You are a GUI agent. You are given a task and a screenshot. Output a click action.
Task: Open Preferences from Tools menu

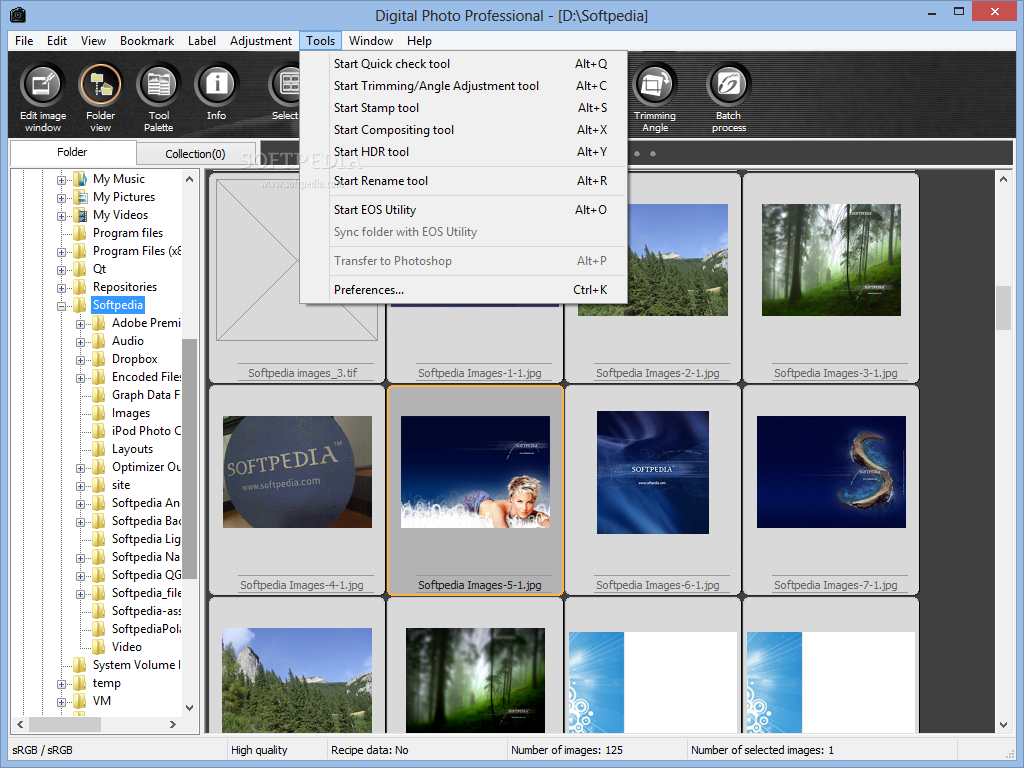(464, 290)
